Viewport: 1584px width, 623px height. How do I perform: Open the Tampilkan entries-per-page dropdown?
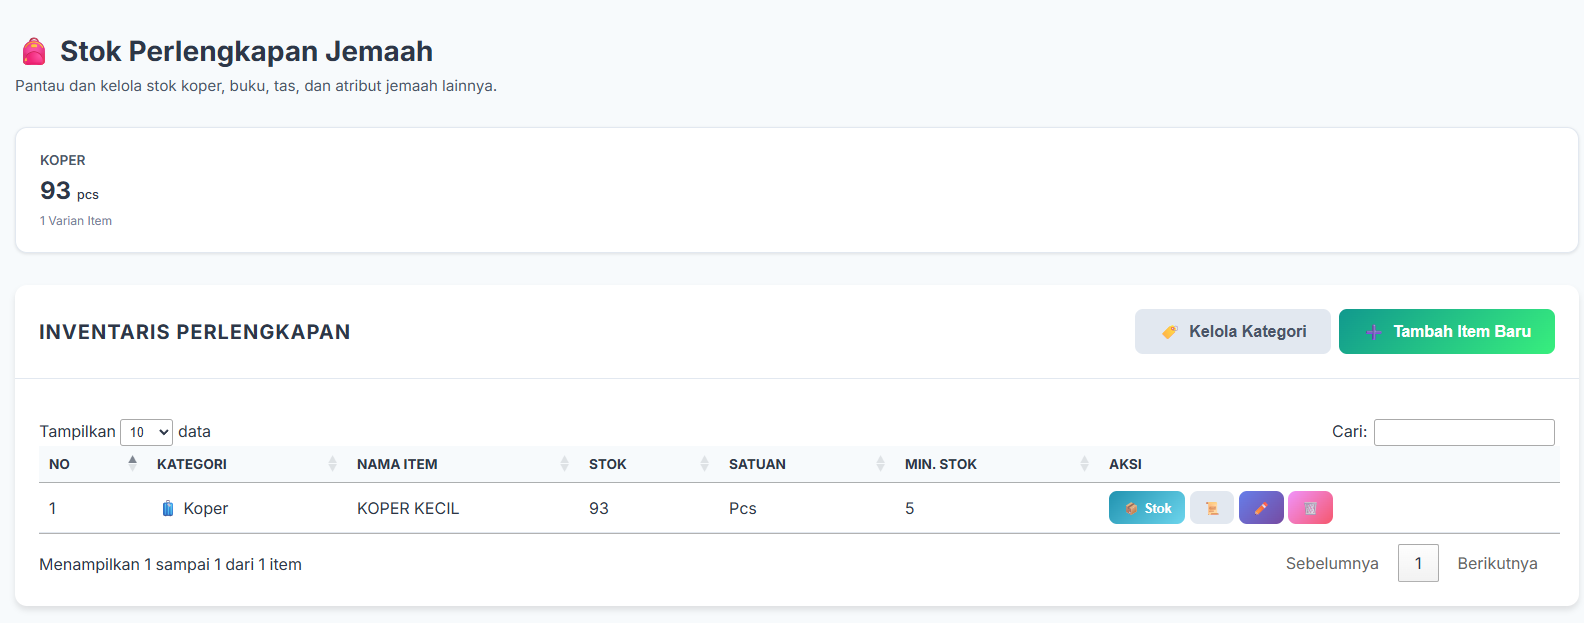coord(146,432)
